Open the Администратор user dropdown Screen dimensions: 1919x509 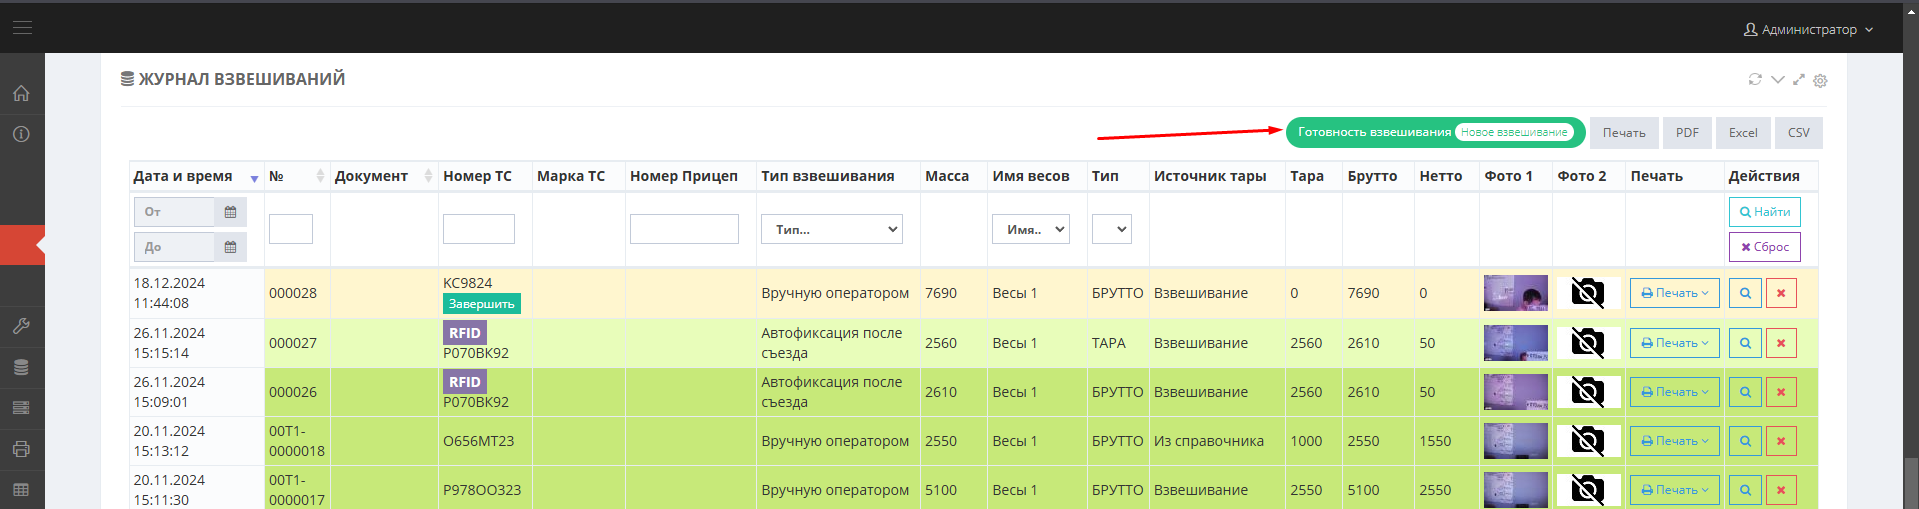[1807, 30]
